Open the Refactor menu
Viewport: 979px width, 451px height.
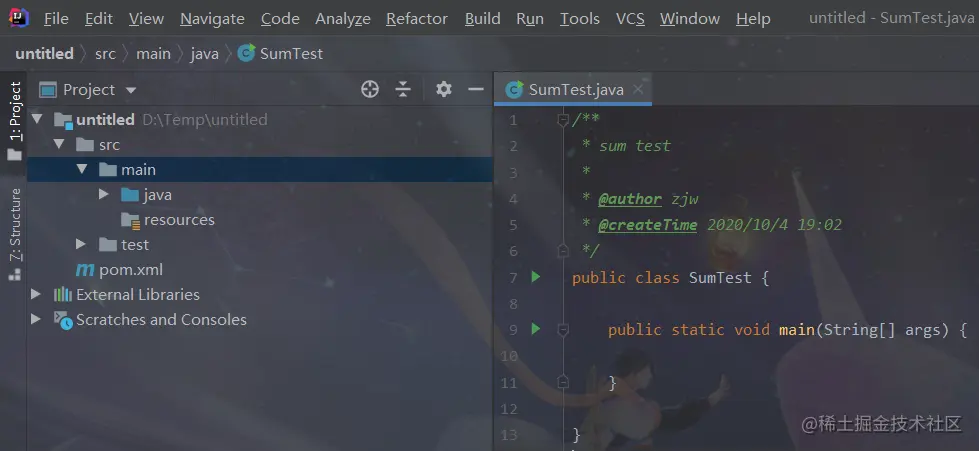click(x=417, y=19)
